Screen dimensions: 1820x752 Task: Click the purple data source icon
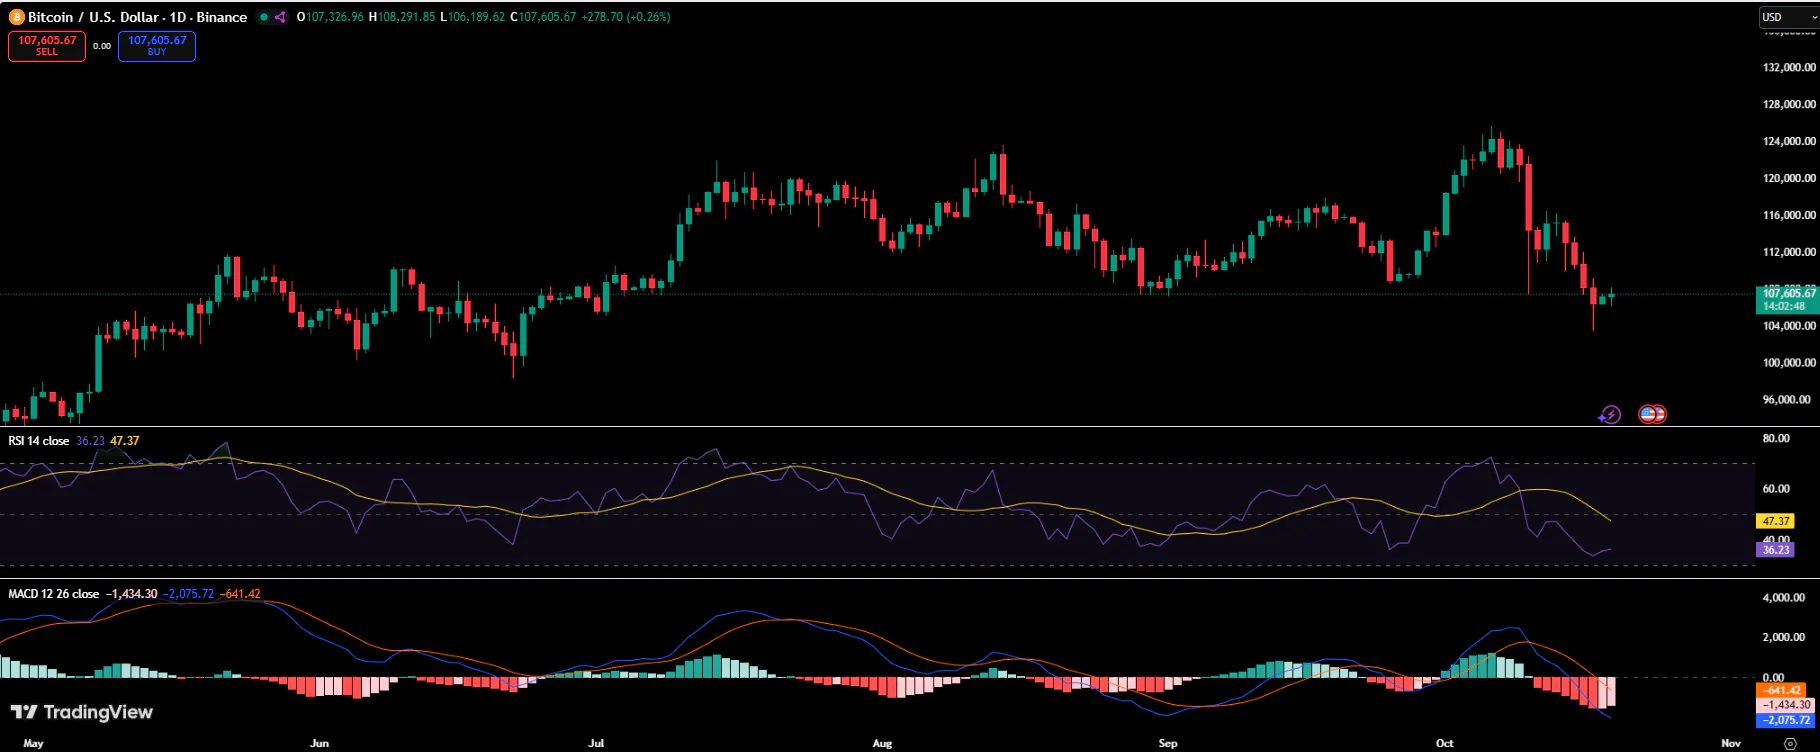click(x=280, y=17)
